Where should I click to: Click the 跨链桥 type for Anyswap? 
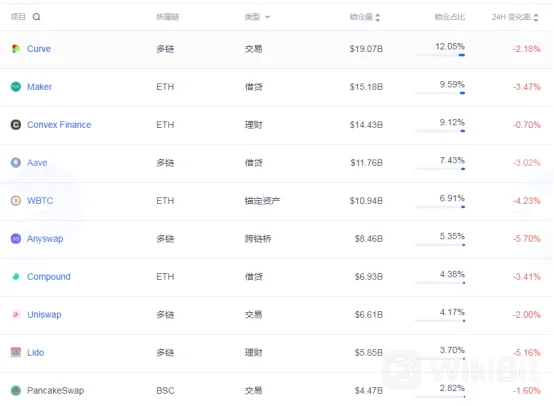click(x=258, y=239)
